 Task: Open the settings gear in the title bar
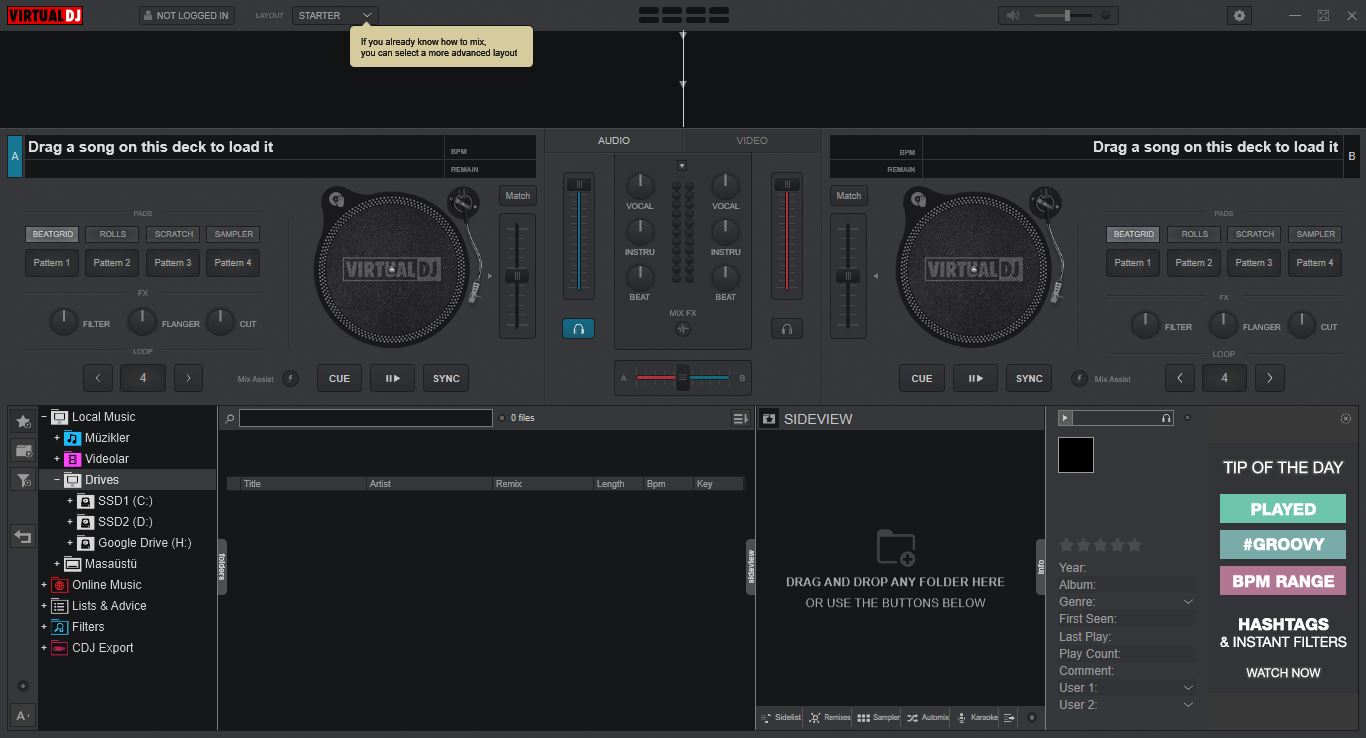(x=1240, y=16)
